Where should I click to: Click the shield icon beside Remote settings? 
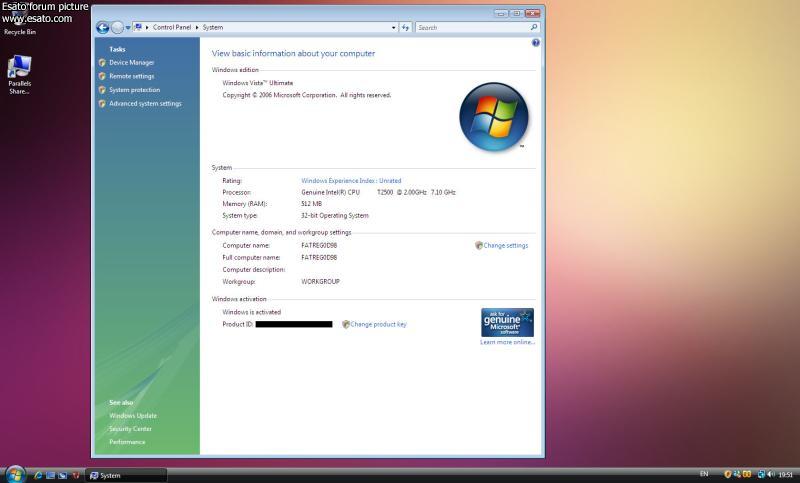point(102,76)
